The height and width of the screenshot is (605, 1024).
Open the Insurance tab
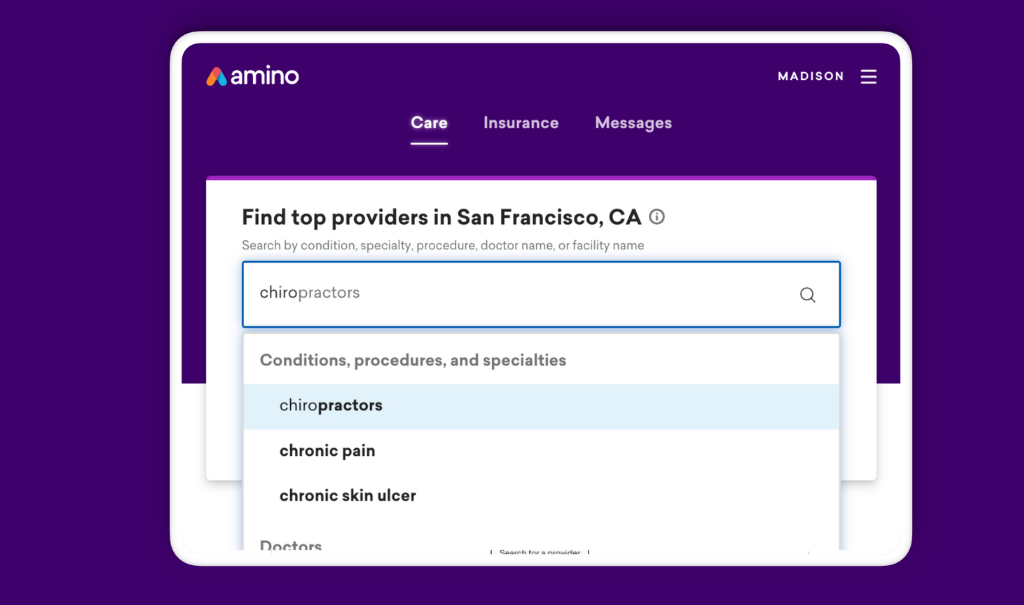521,123
